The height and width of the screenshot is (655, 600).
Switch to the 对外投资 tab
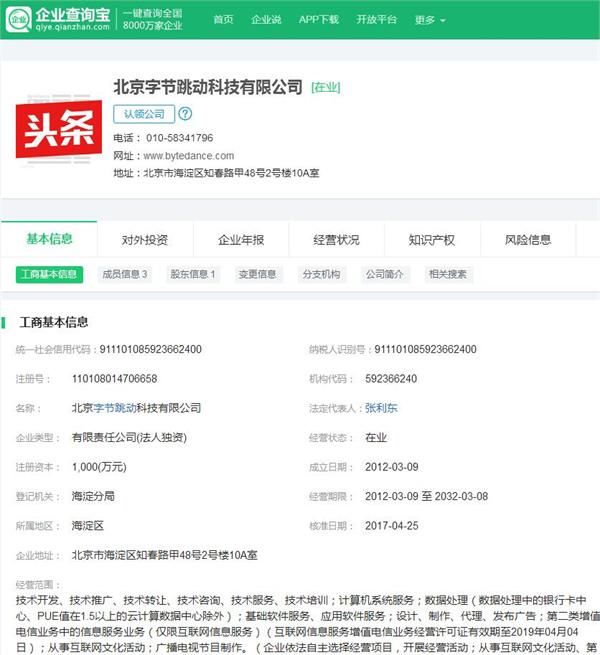(x=145, y=240)
